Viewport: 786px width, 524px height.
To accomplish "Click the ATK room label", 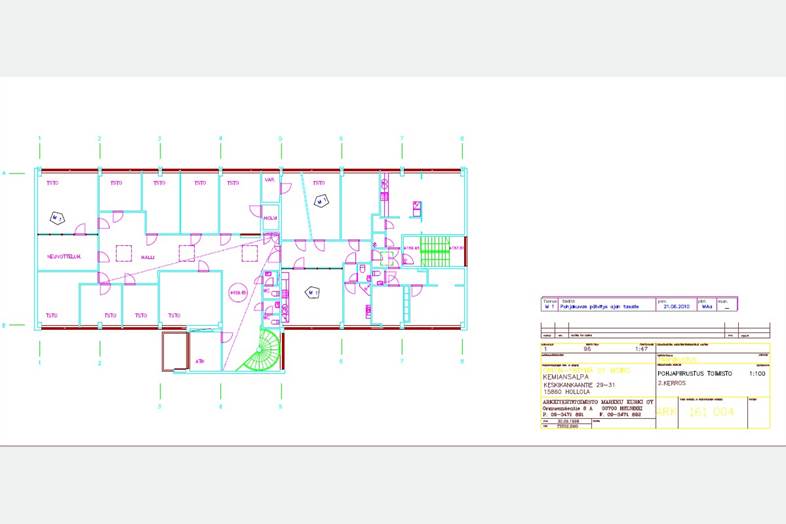I will coord(200,361).
